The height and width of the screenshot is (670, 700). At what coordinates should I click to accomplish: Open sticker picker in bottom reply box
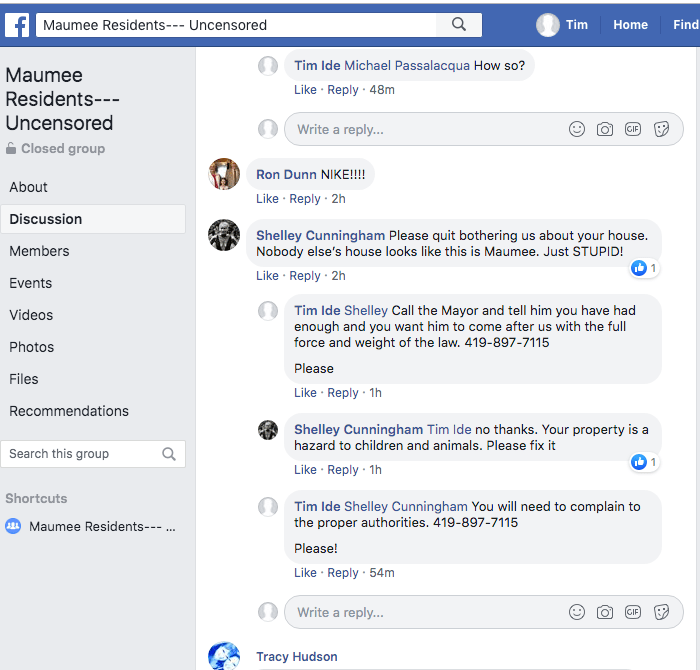(x=661, y=612)
